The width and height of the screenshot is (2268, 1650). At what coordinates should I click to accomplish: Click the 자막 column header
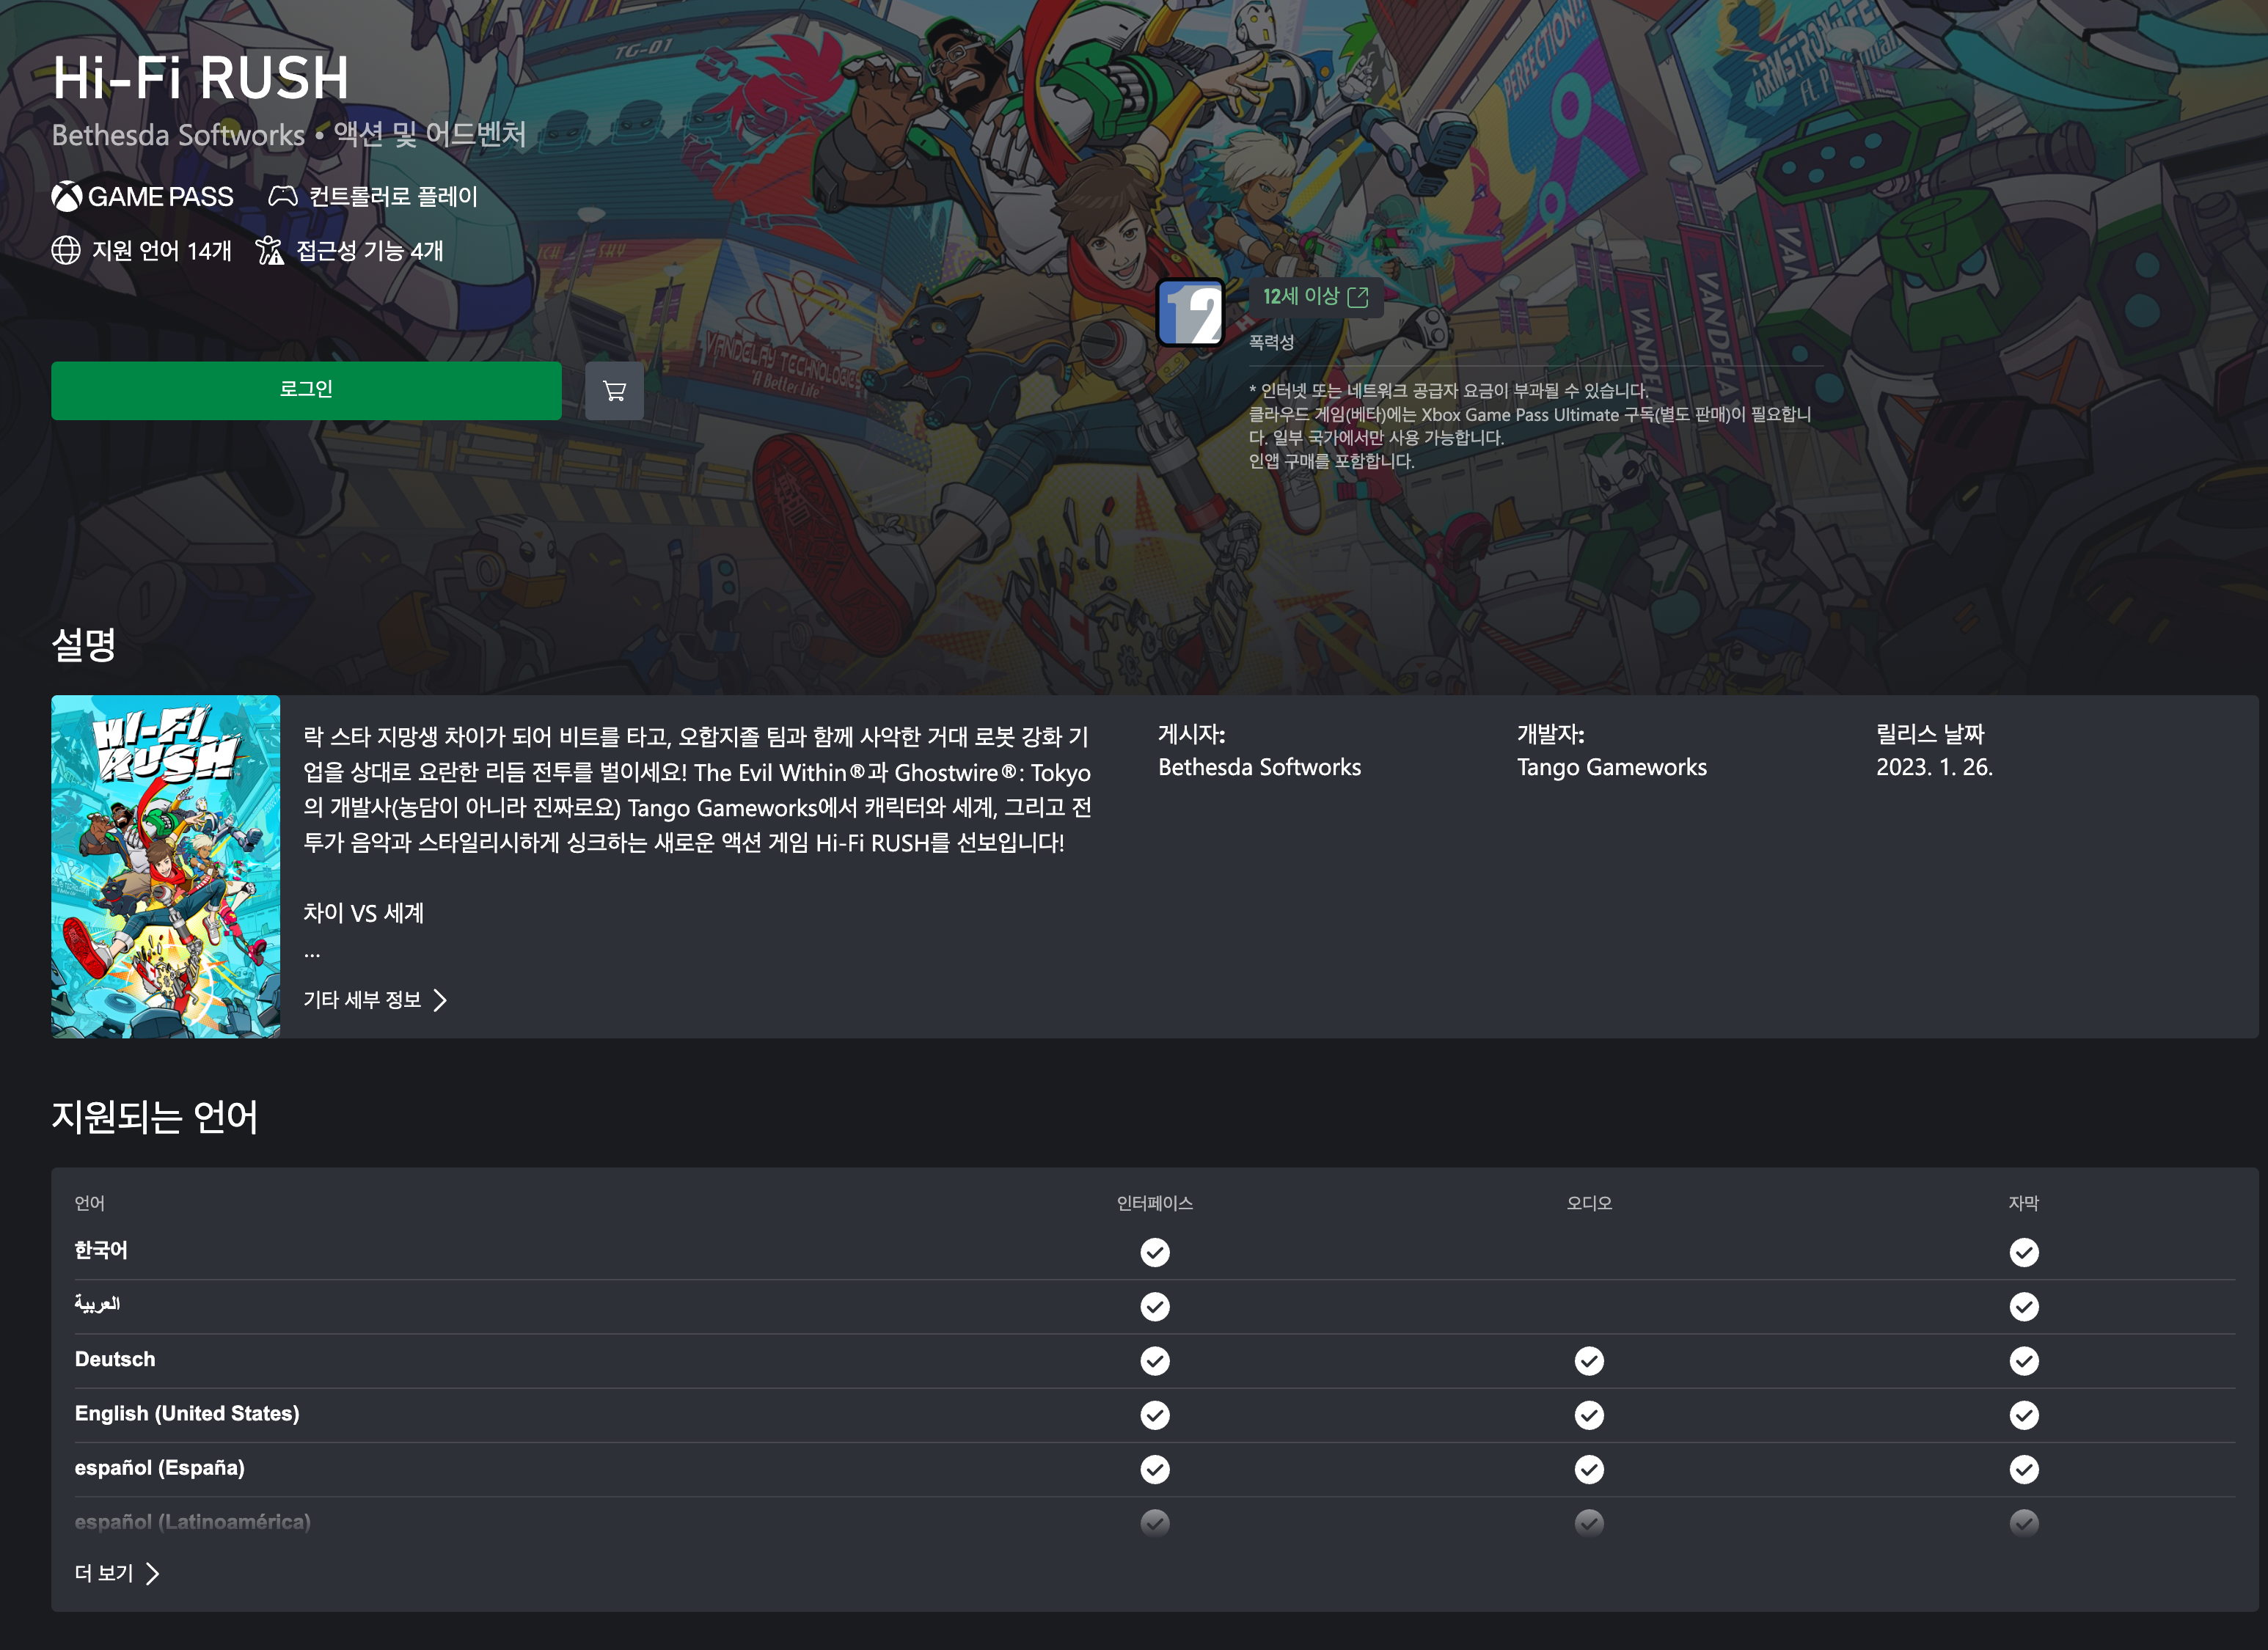(2024, 1203)
